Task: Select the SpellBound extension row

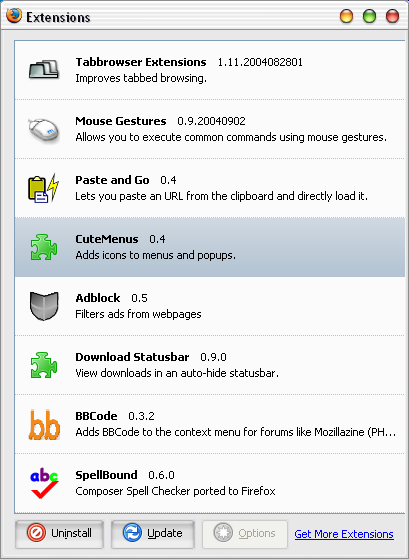Action: click(210, 483)
